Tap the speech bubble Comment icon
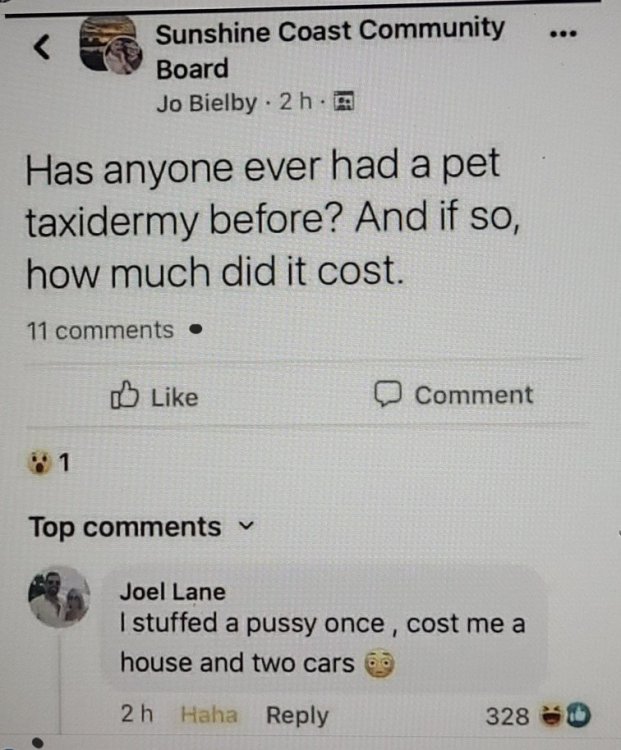 point(387,394)
